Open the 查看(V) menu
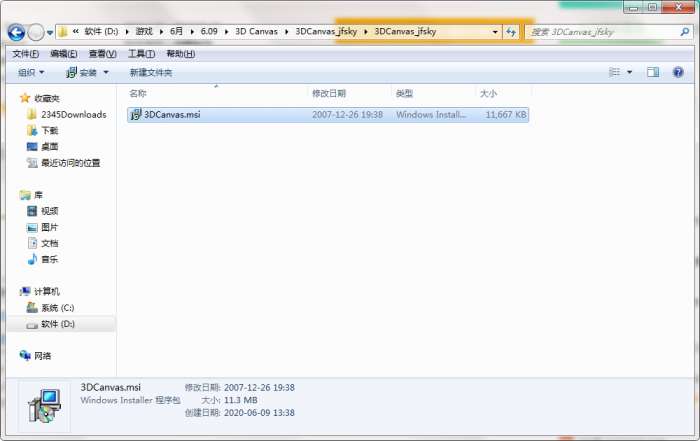Screen dimensions: 700x441 102,54
